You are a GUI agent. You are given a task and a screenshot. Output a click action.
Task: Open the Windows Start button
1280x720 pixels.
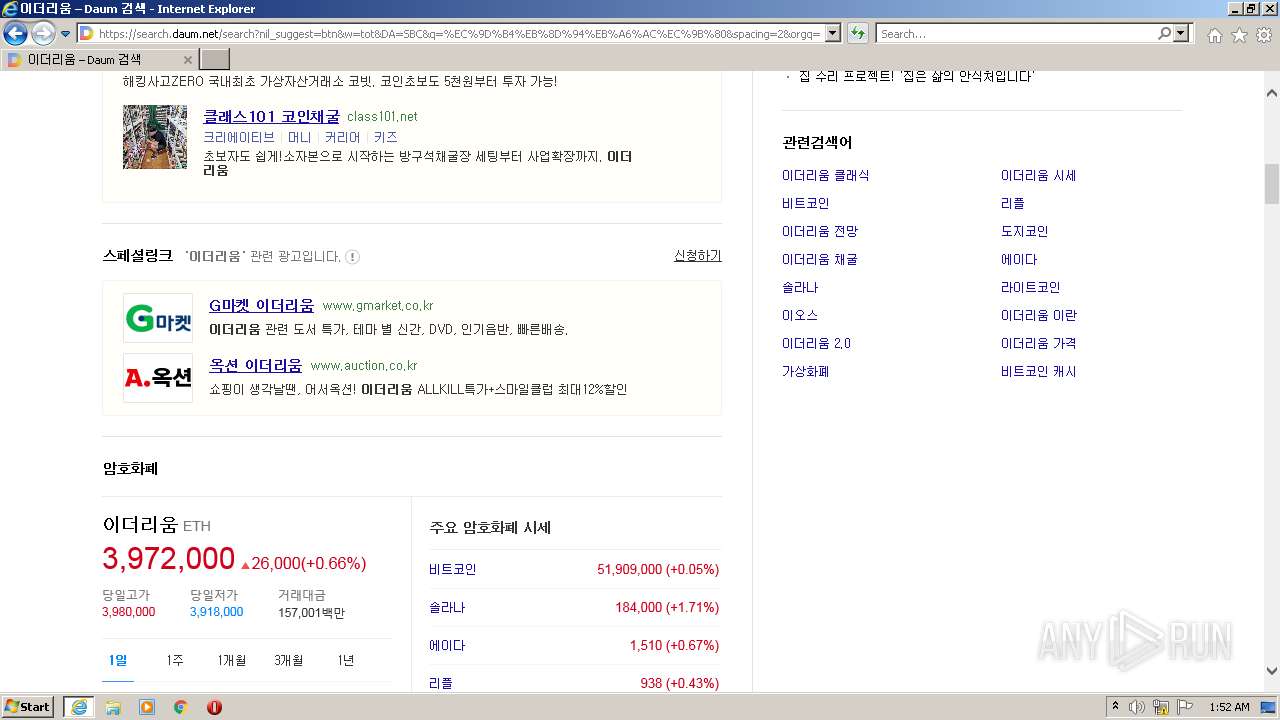click(28, 707)
